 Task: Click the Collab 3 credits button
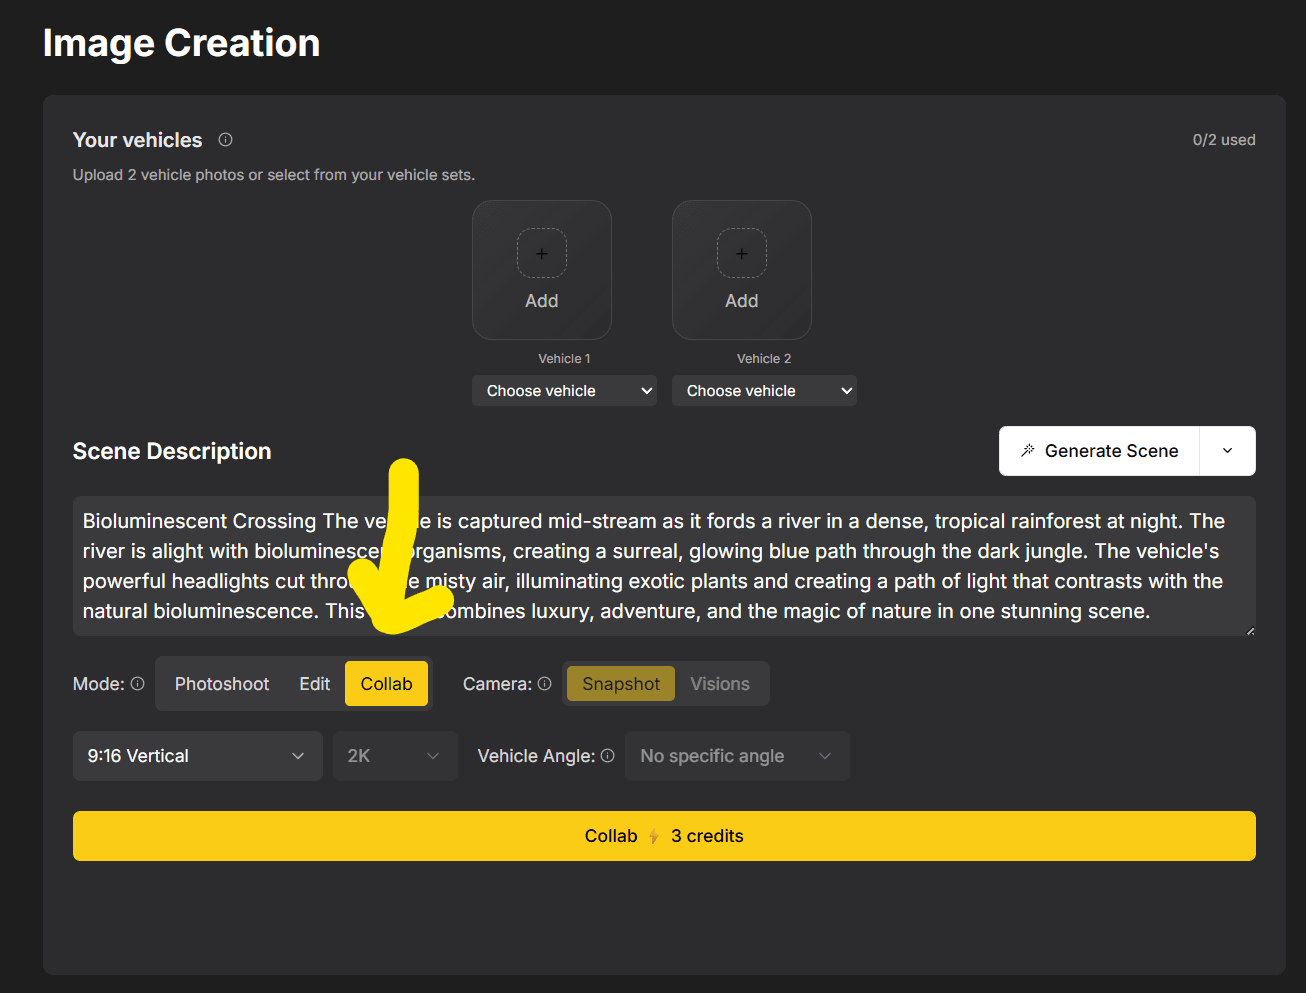[663, 835]
